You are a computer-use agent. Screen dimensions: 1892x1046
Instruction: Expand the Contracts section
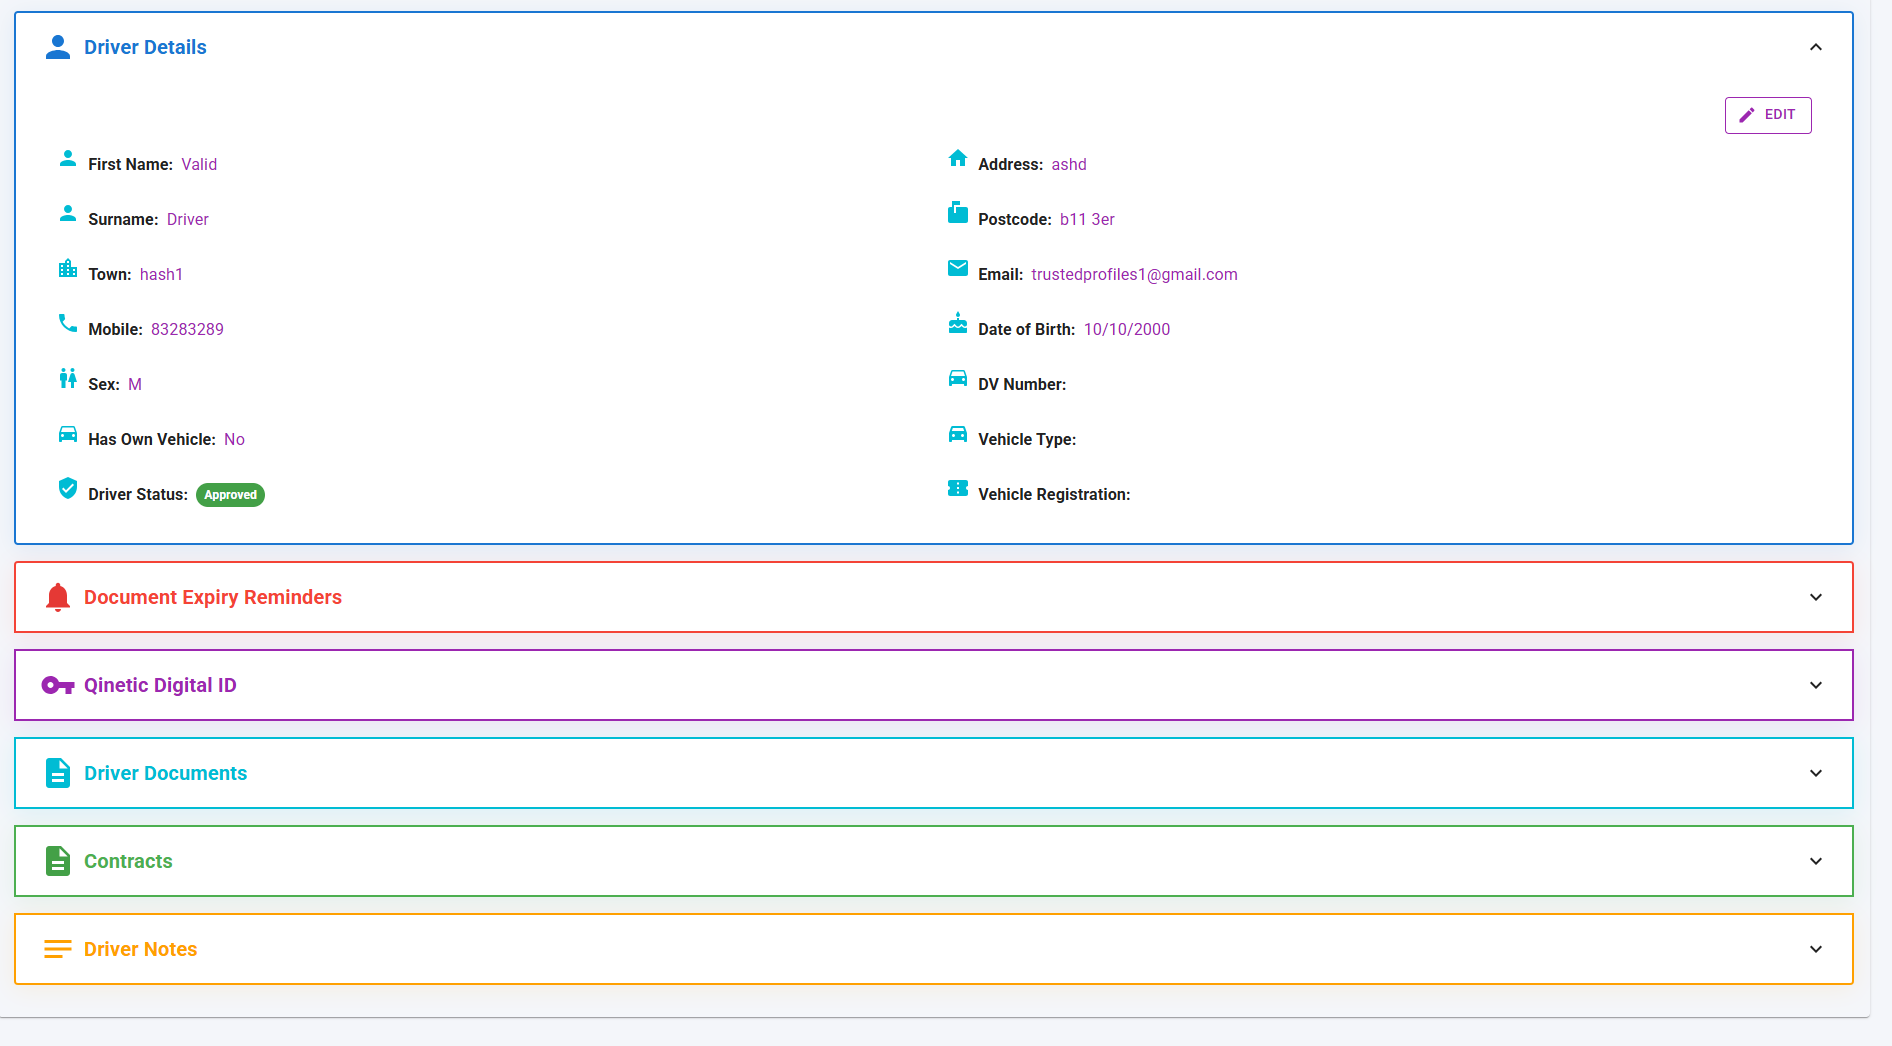coord(1815,860)
